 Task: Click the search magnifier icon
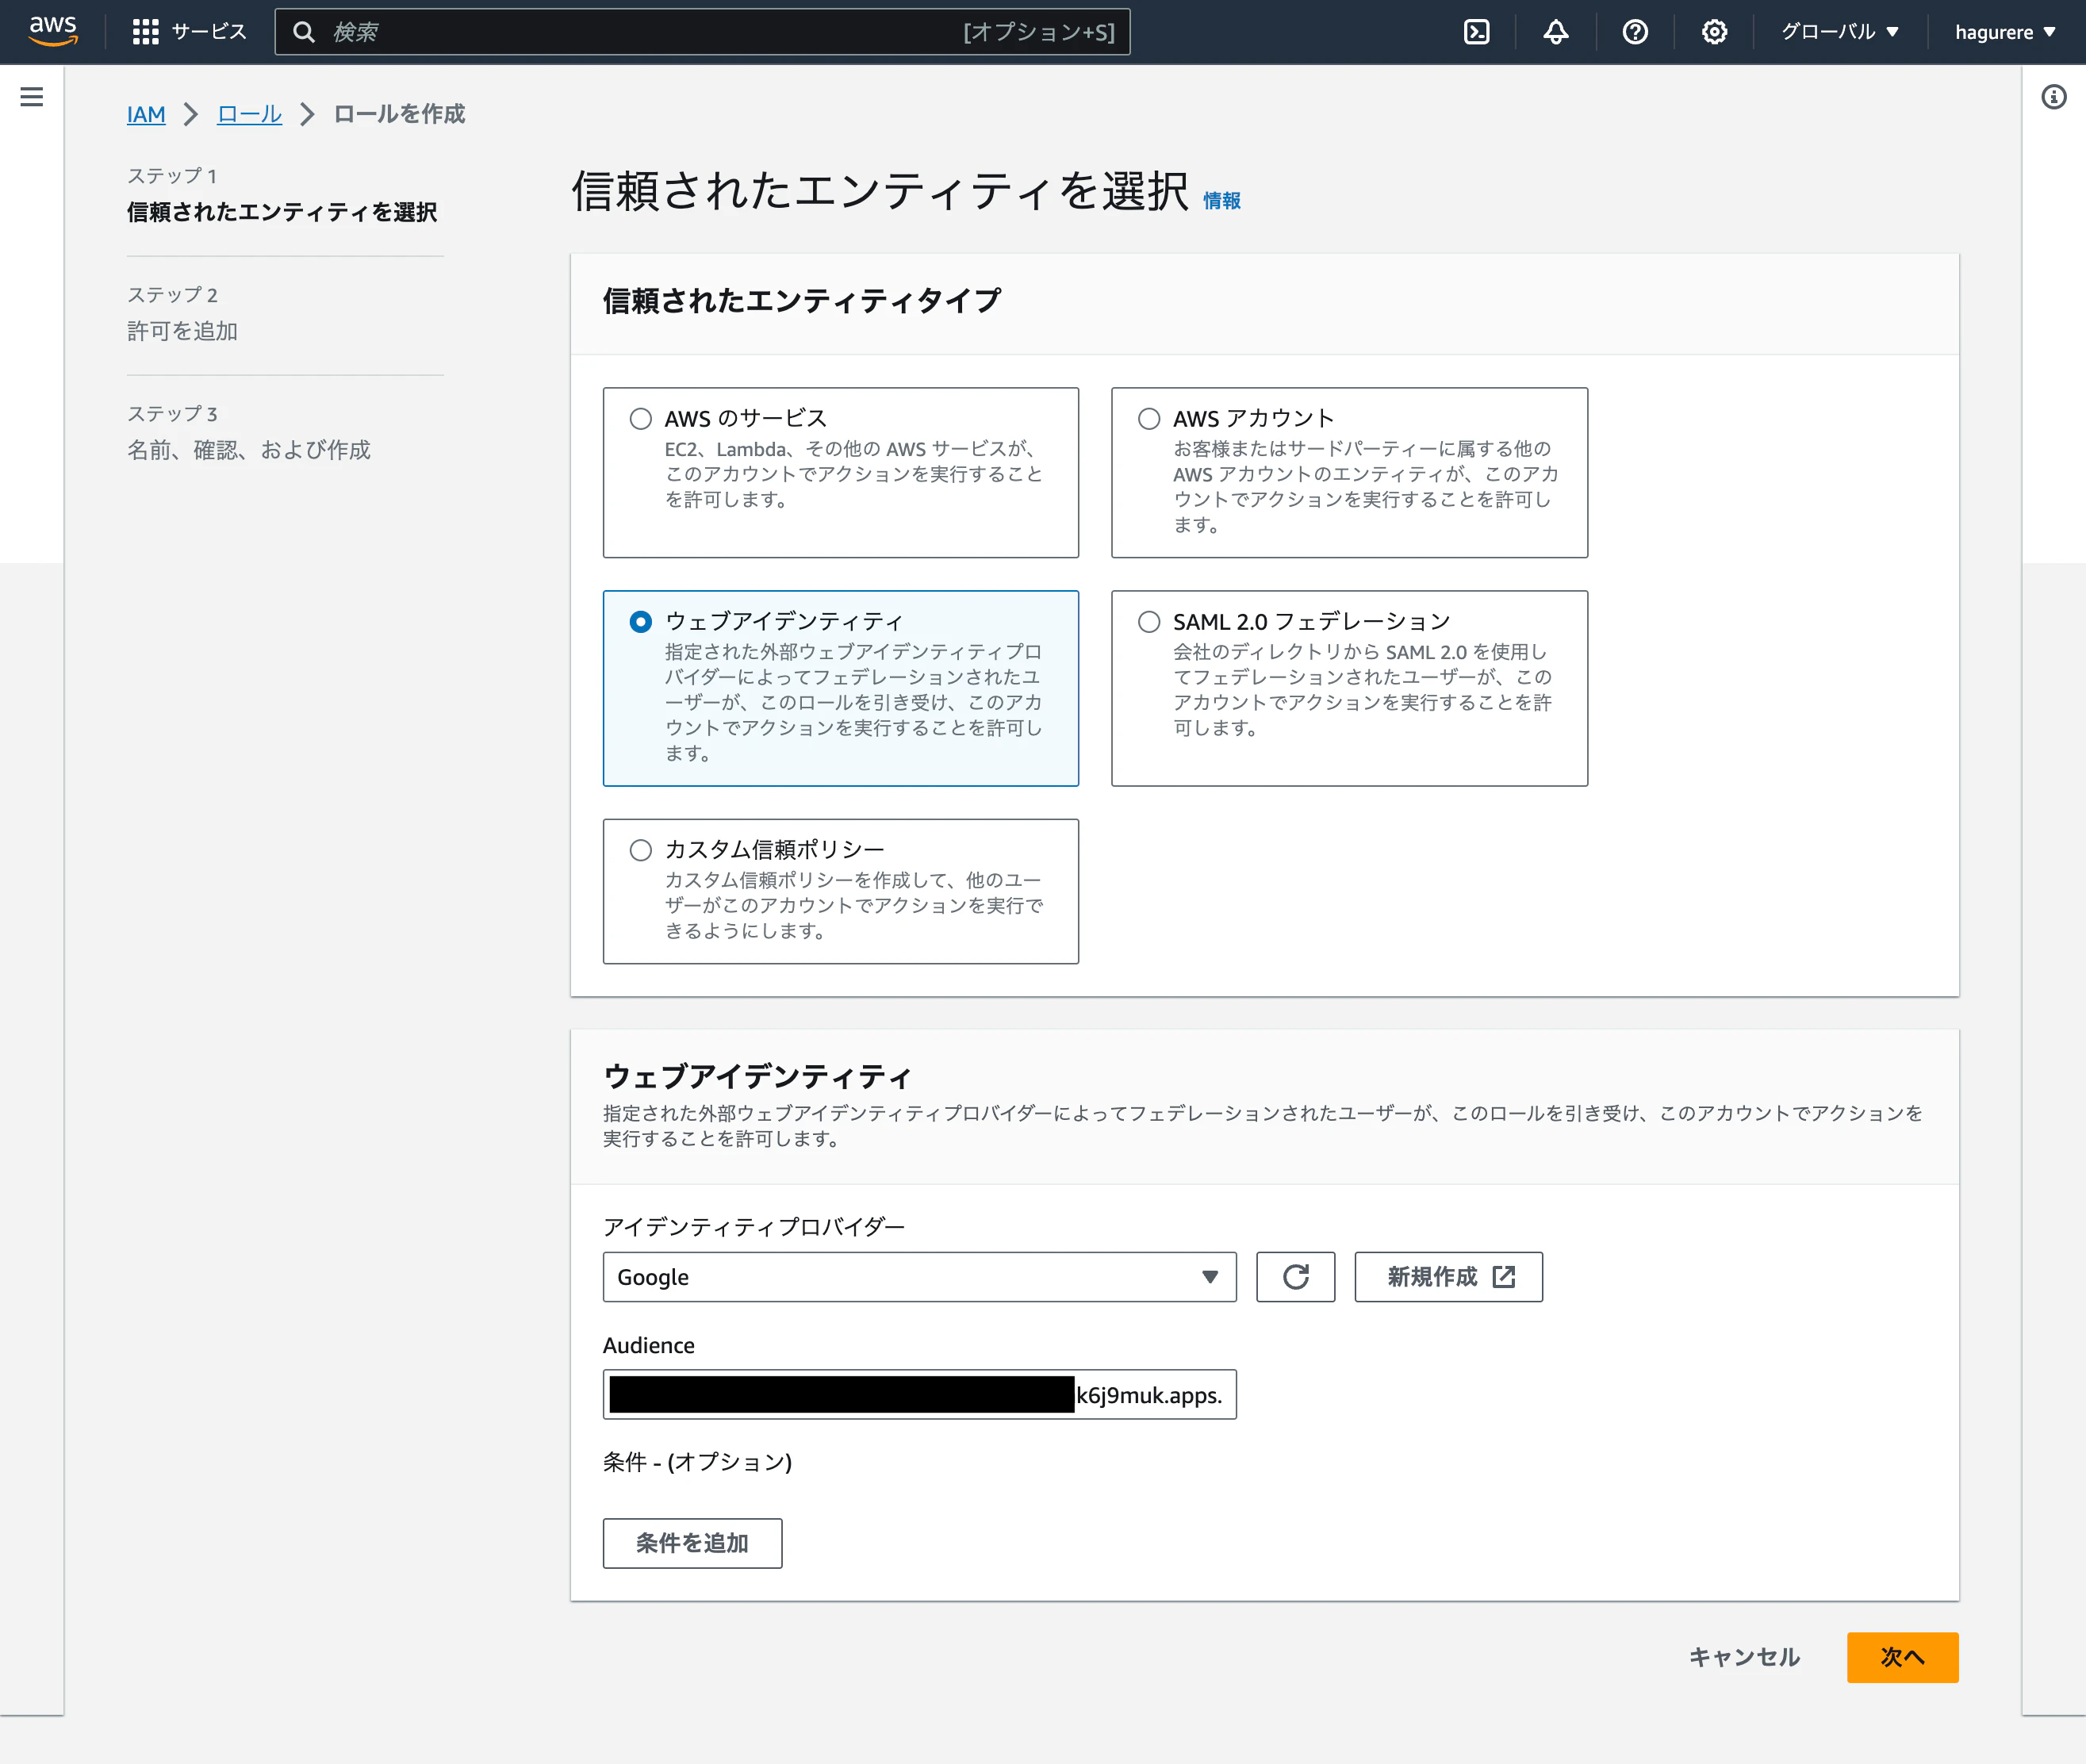[x=304, y=32]
